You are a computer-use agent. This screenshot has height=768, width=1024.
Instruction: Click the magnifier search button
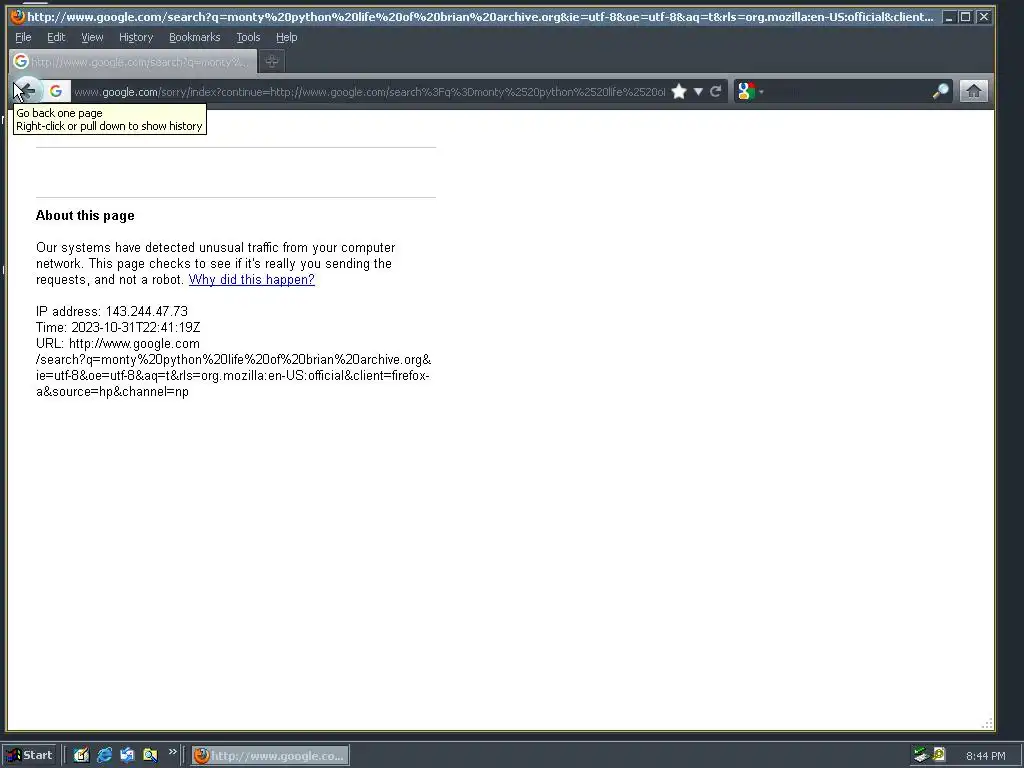940,91
